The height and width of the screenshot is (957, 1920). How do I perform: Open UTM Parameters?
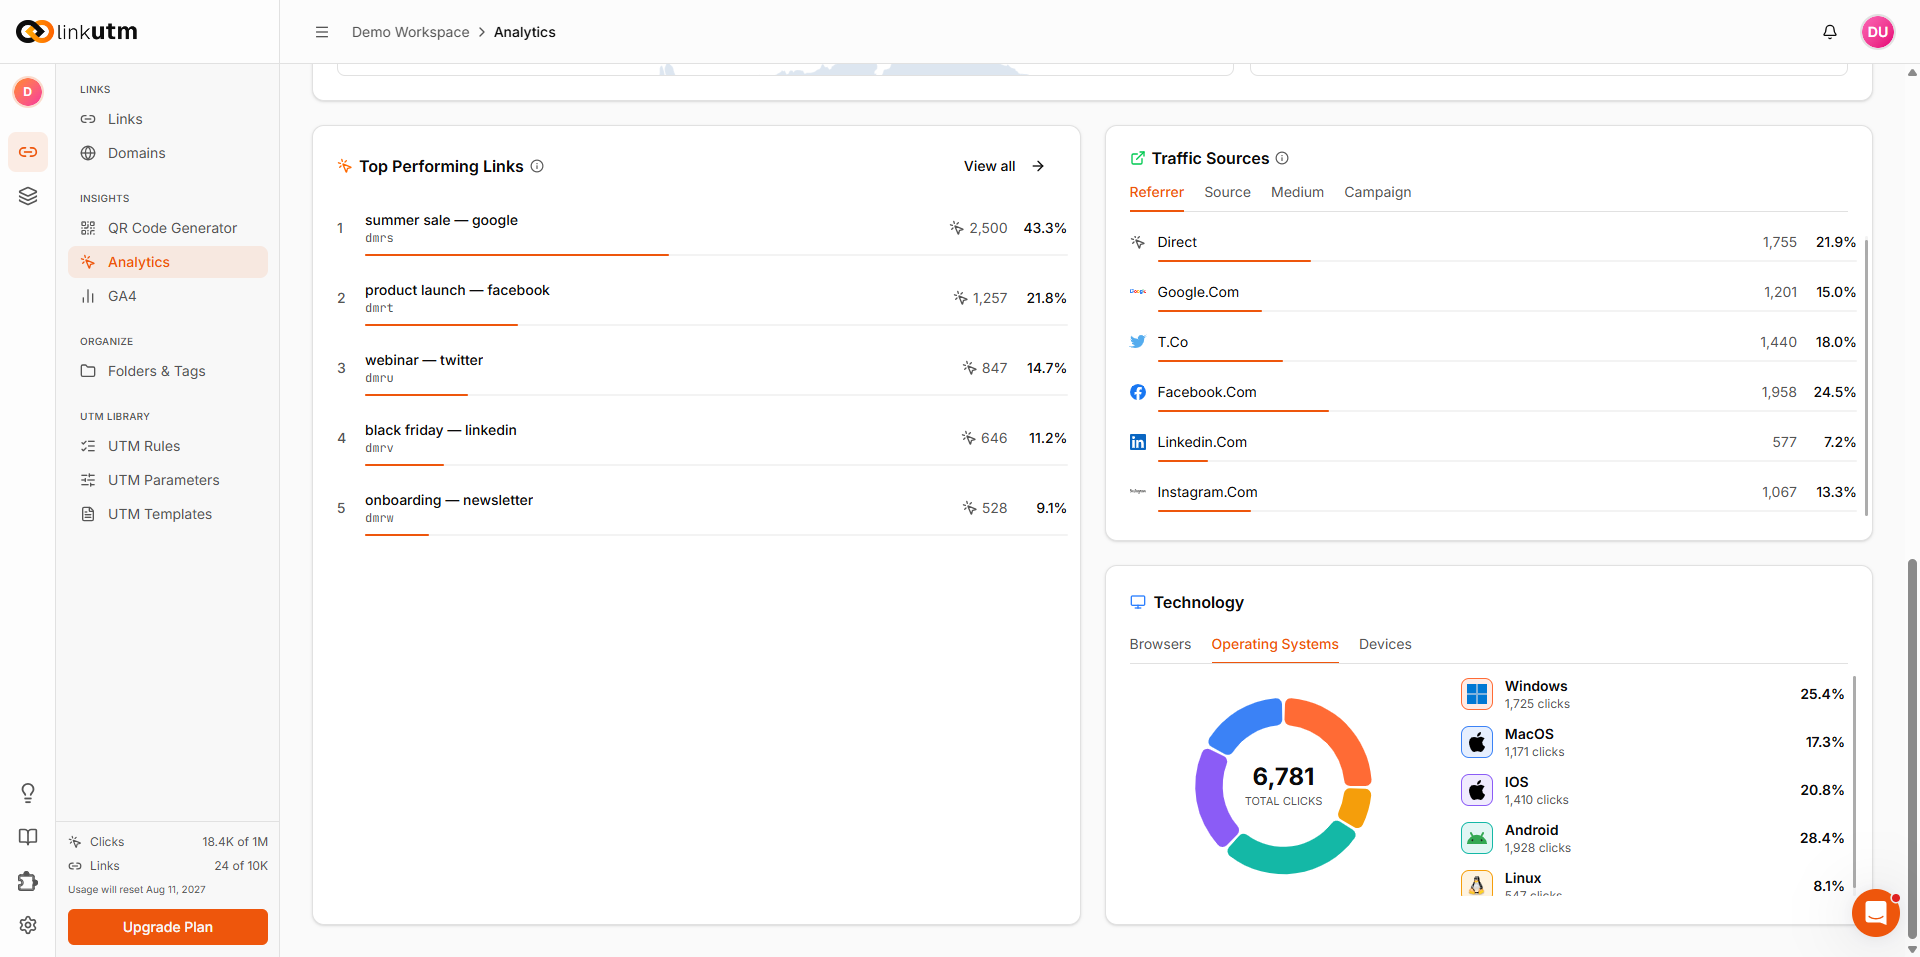click(168, 480)
